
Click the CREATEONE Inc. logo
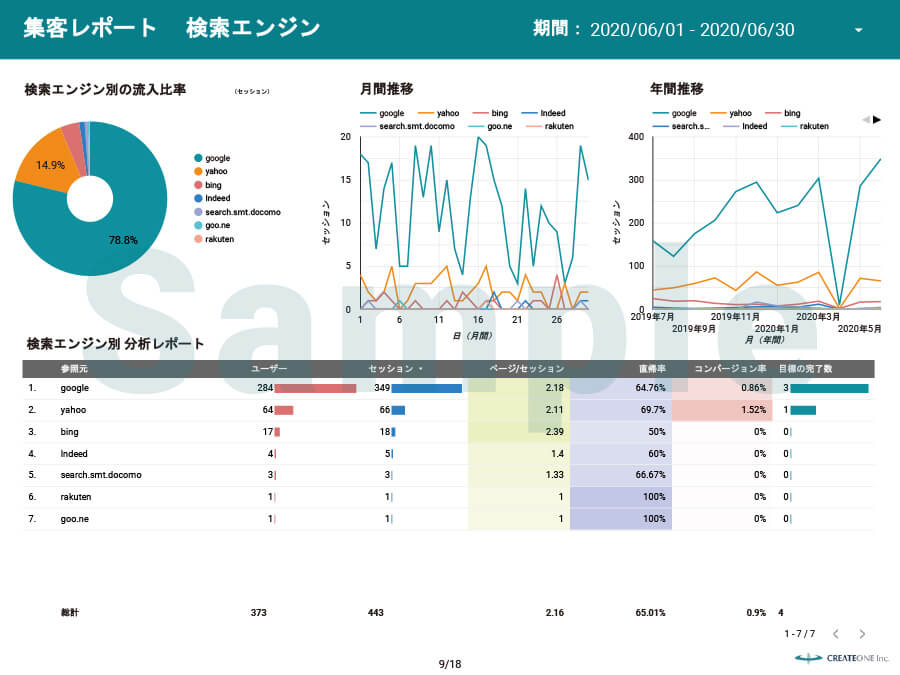[x=842, y=658]
